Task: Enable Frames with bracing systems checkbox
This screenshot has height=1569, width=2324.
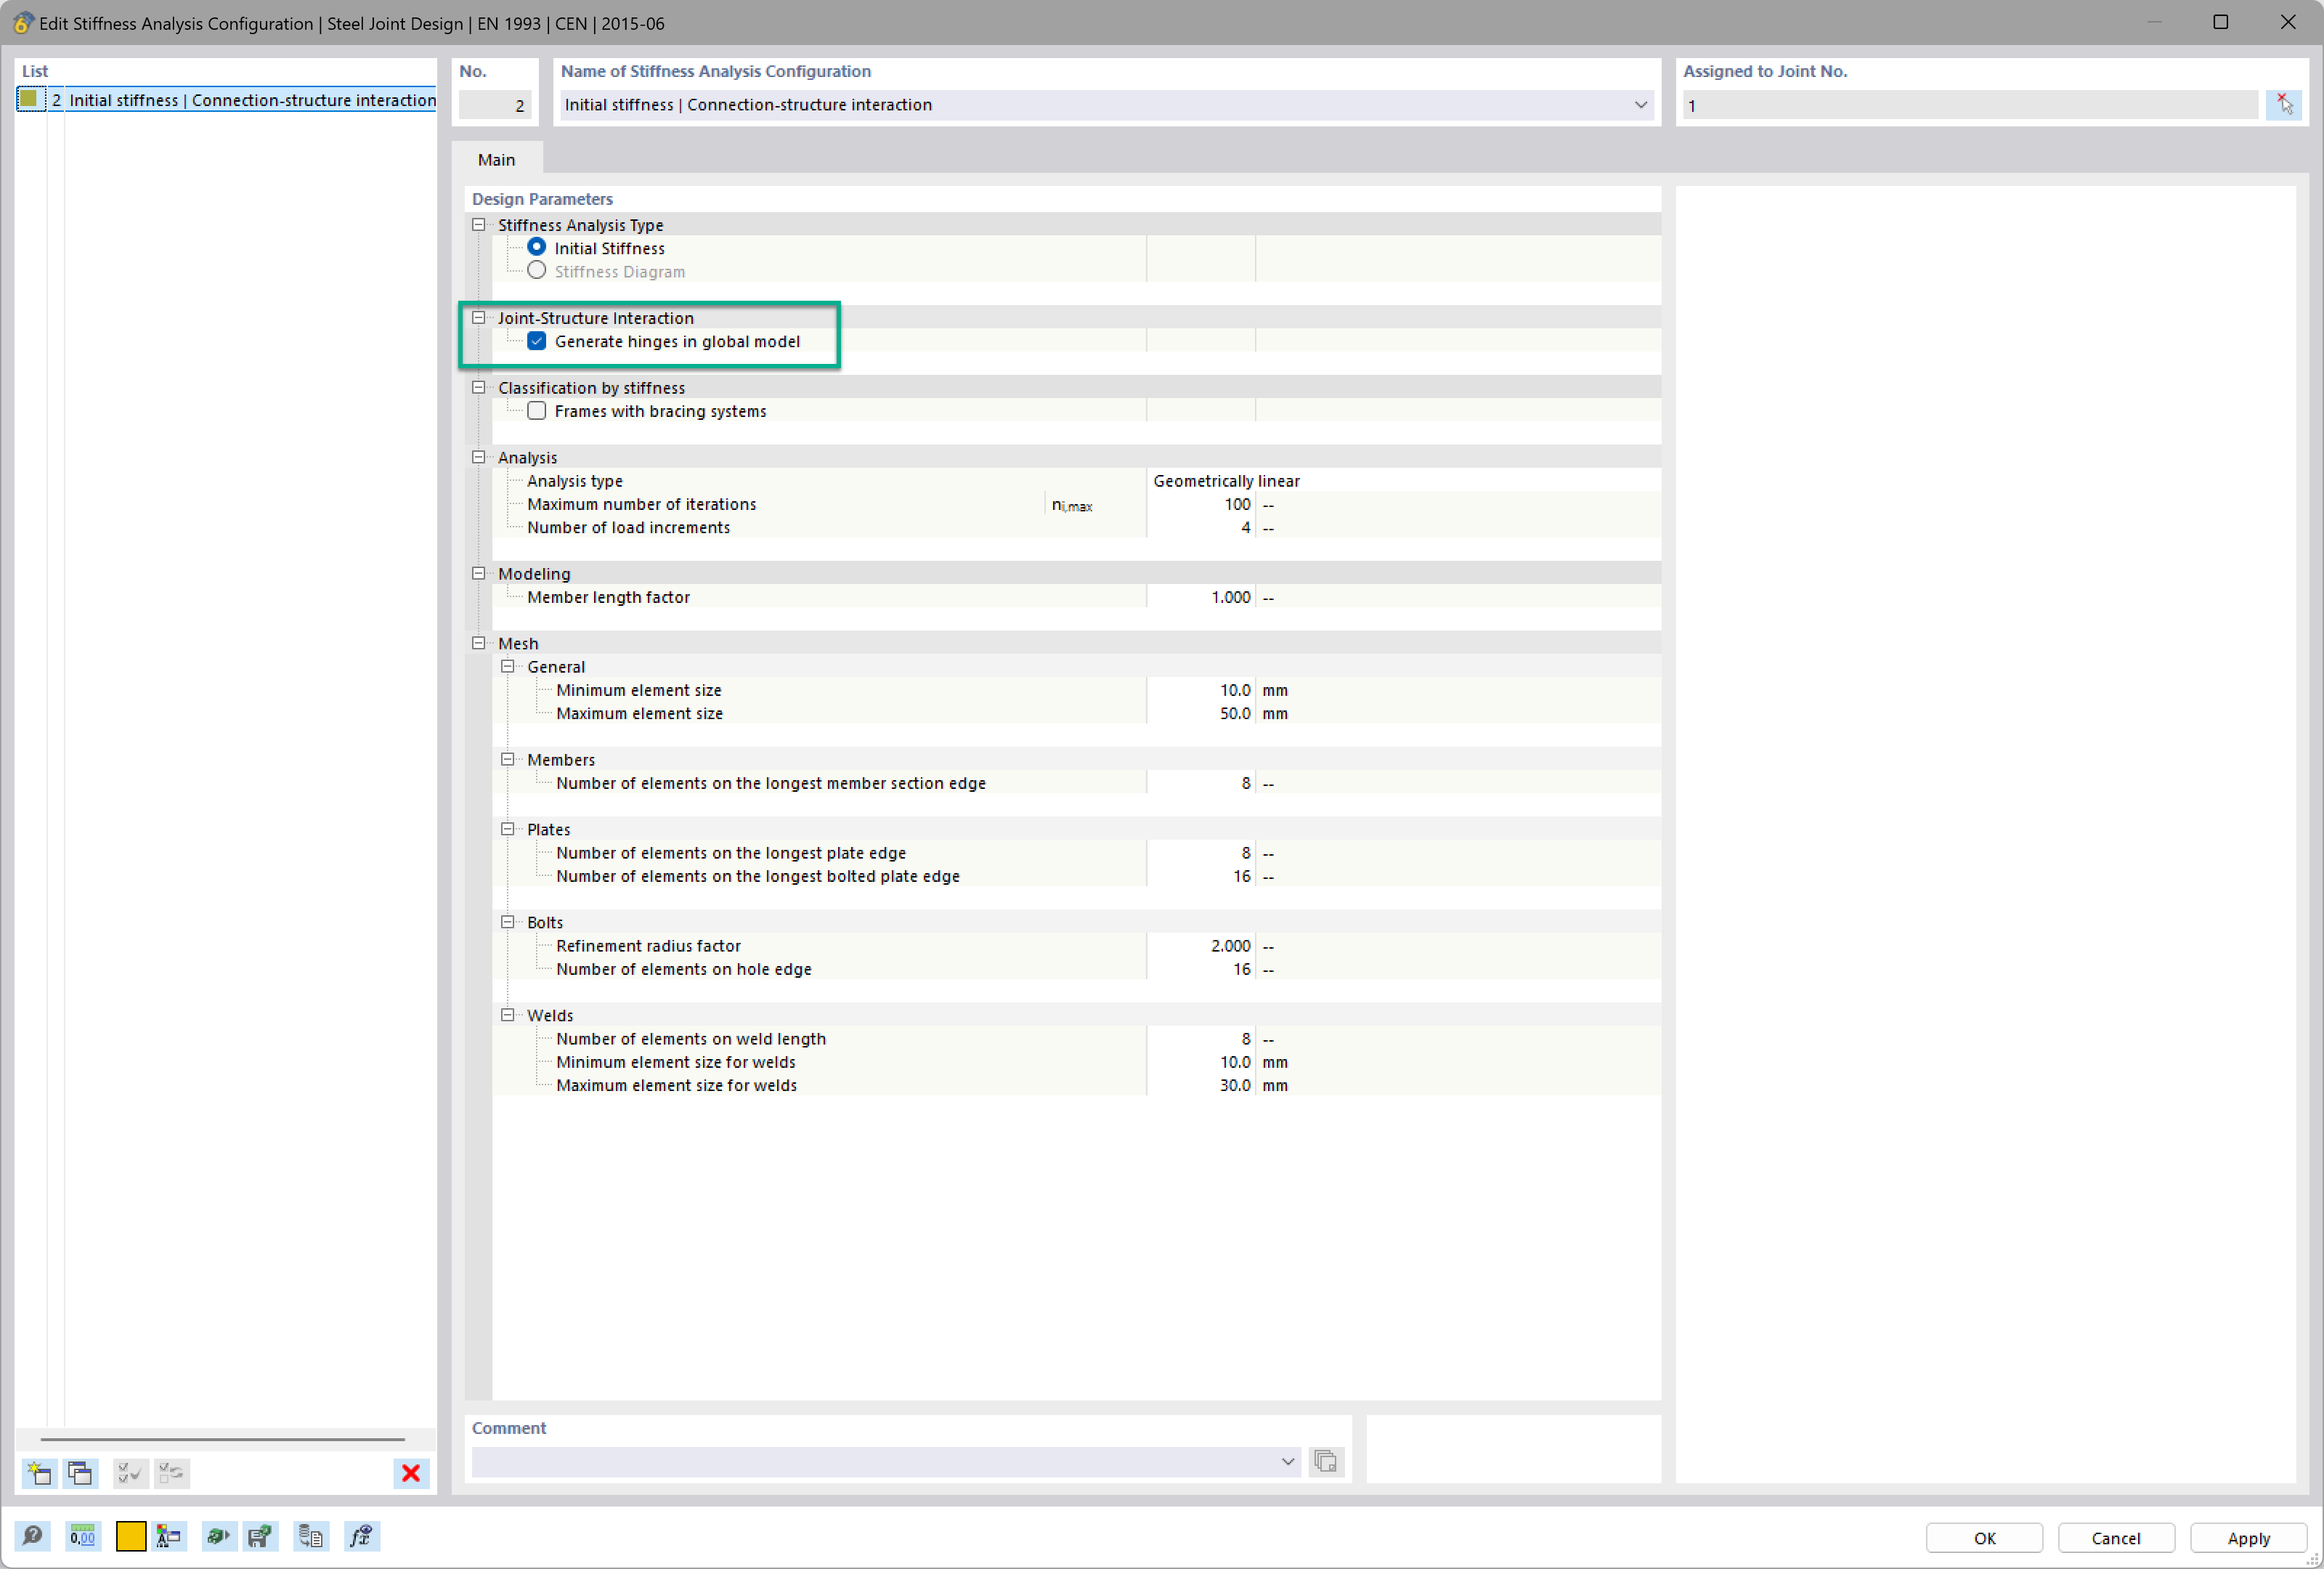Action: (x=537, y=411)
